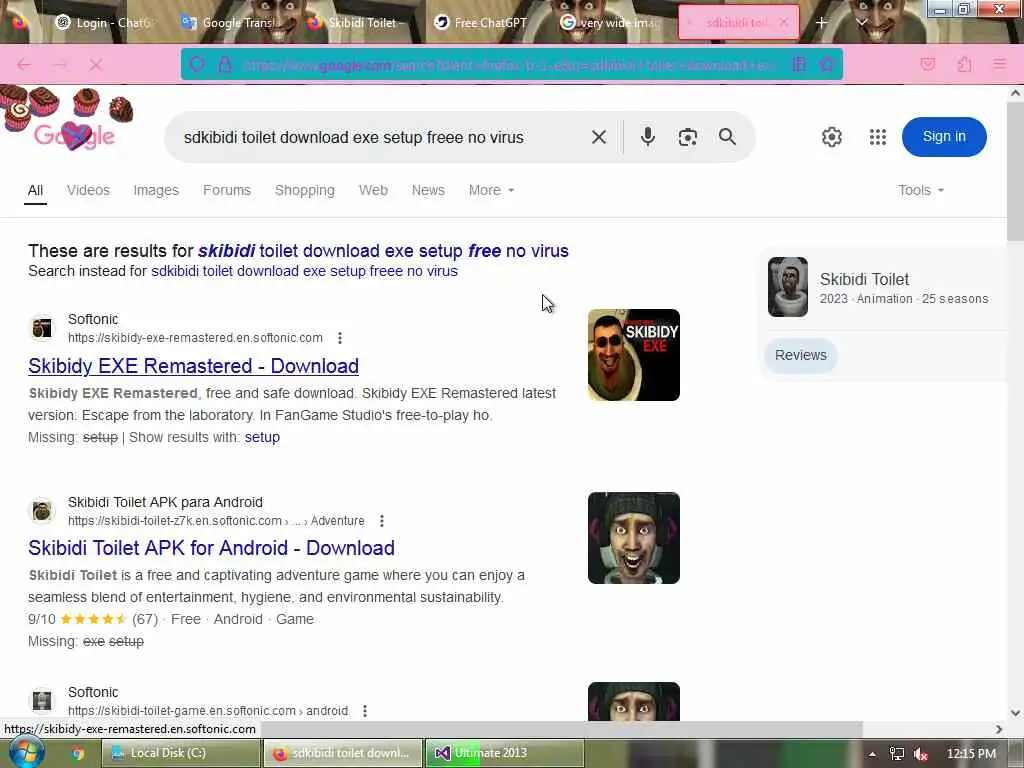Open the reader view icon in address bar
The width and height of the screenshot is (1024, 768).
point(798,64)
